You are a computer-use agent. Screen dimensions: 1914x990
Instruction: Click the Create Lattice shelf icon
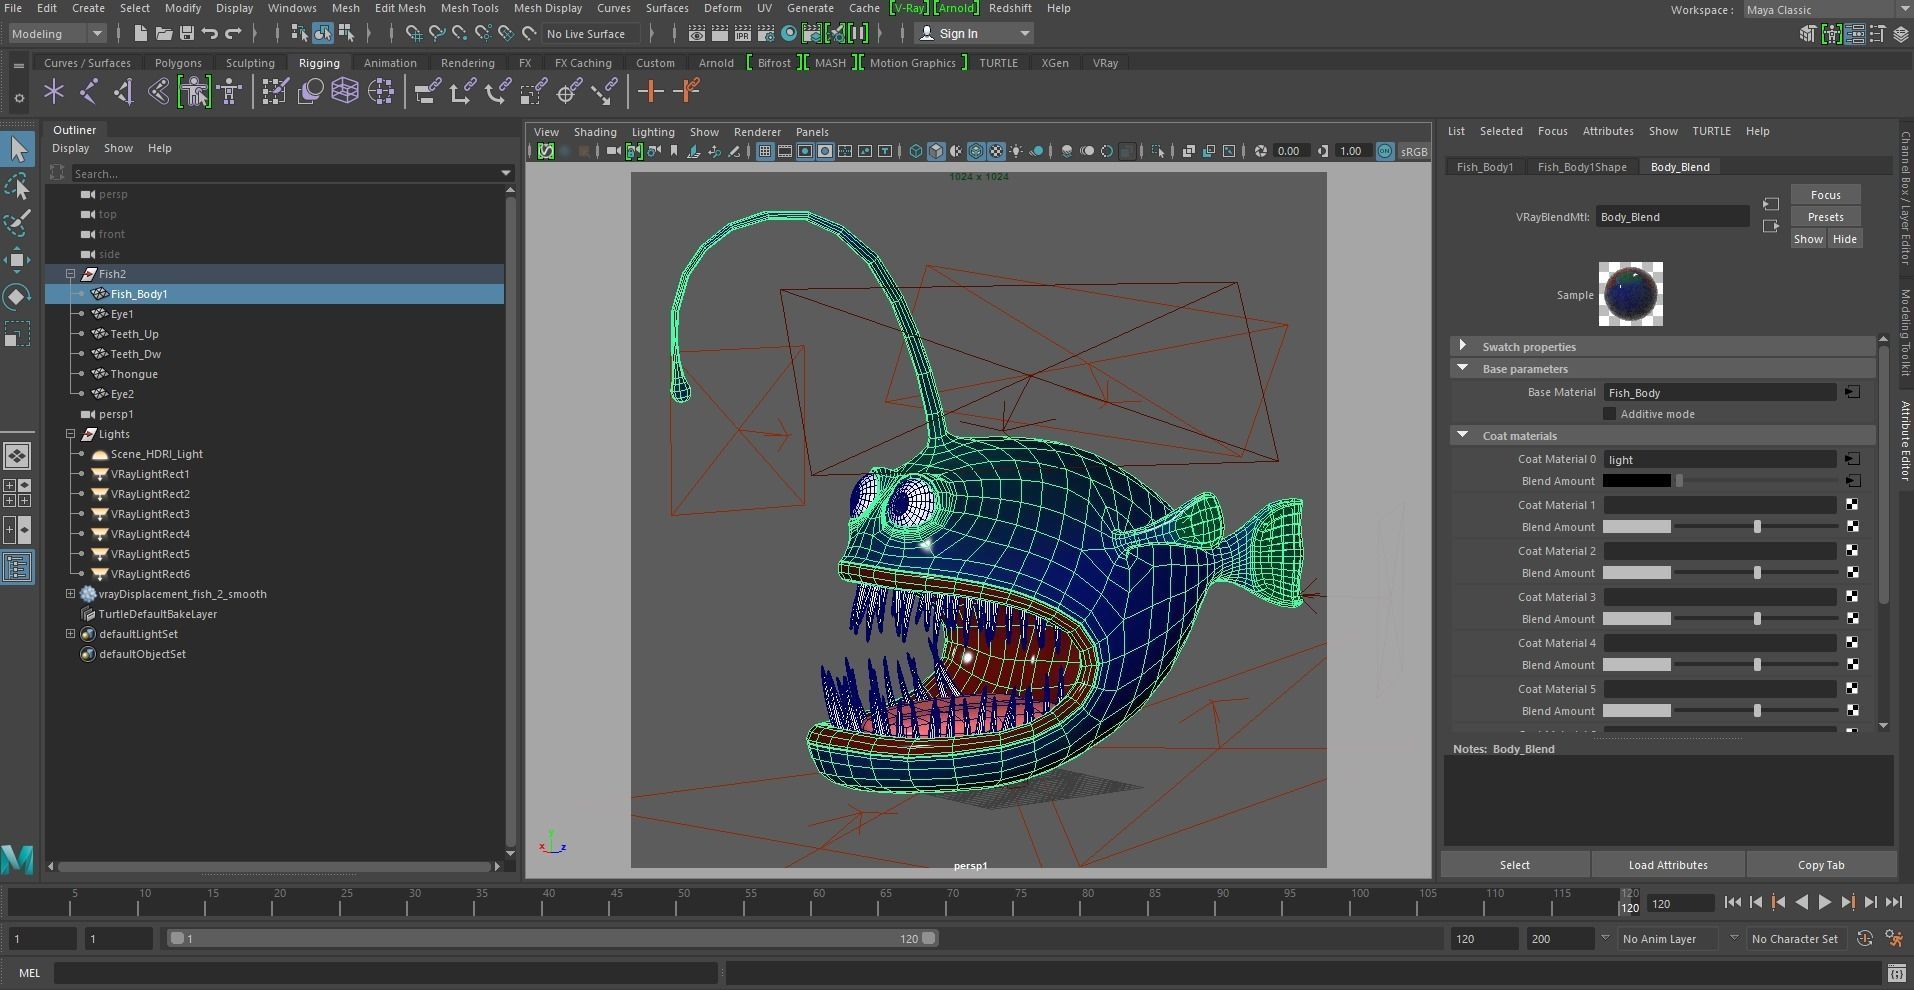pos(345,92)
